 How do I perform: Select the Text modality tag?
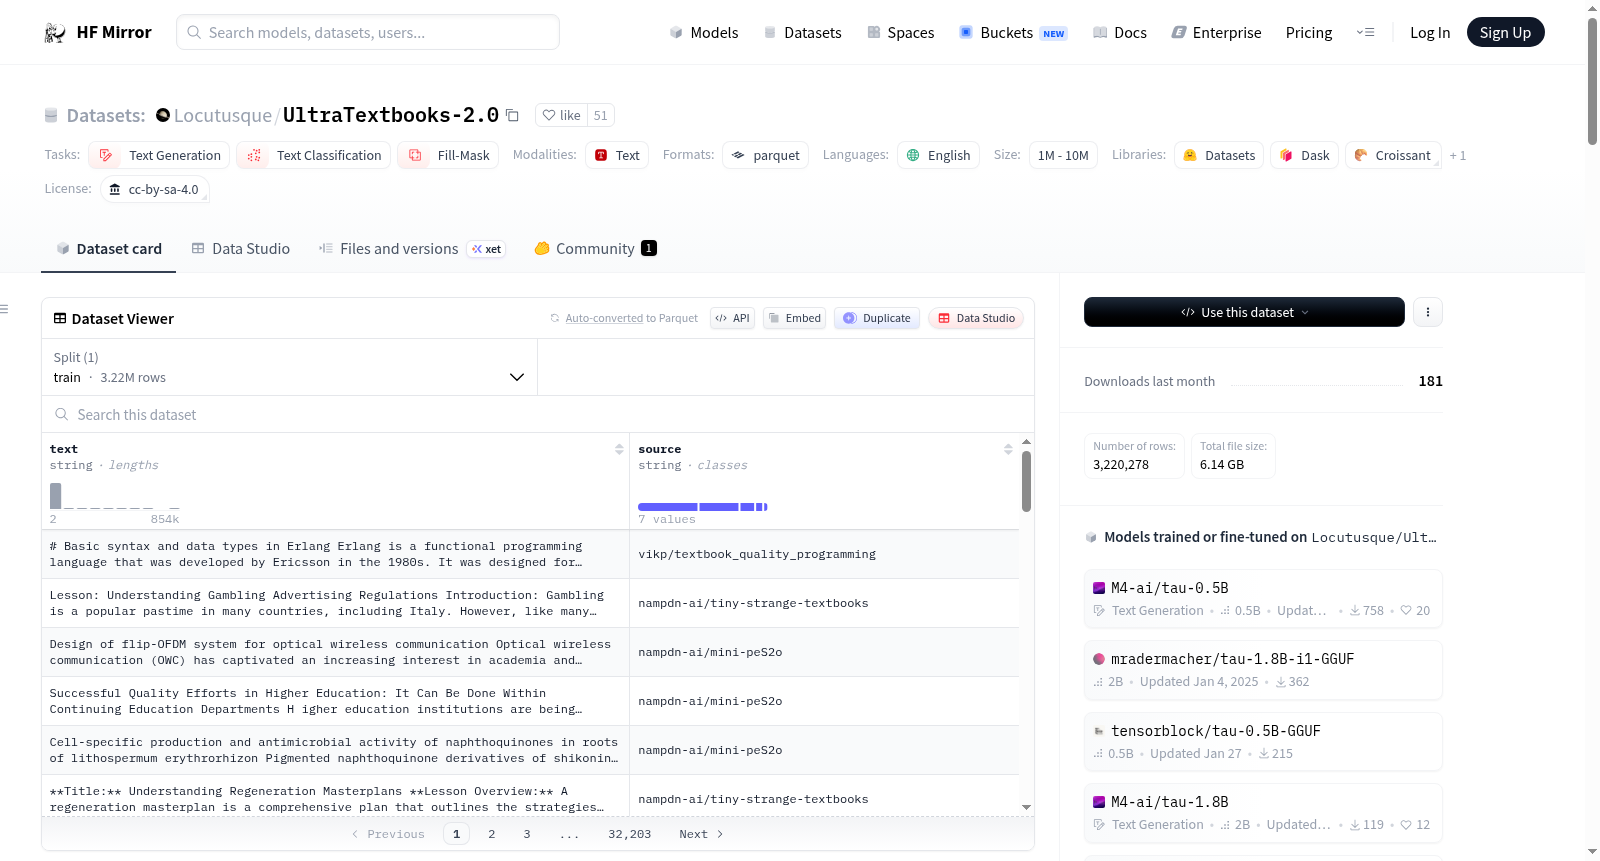617,155
